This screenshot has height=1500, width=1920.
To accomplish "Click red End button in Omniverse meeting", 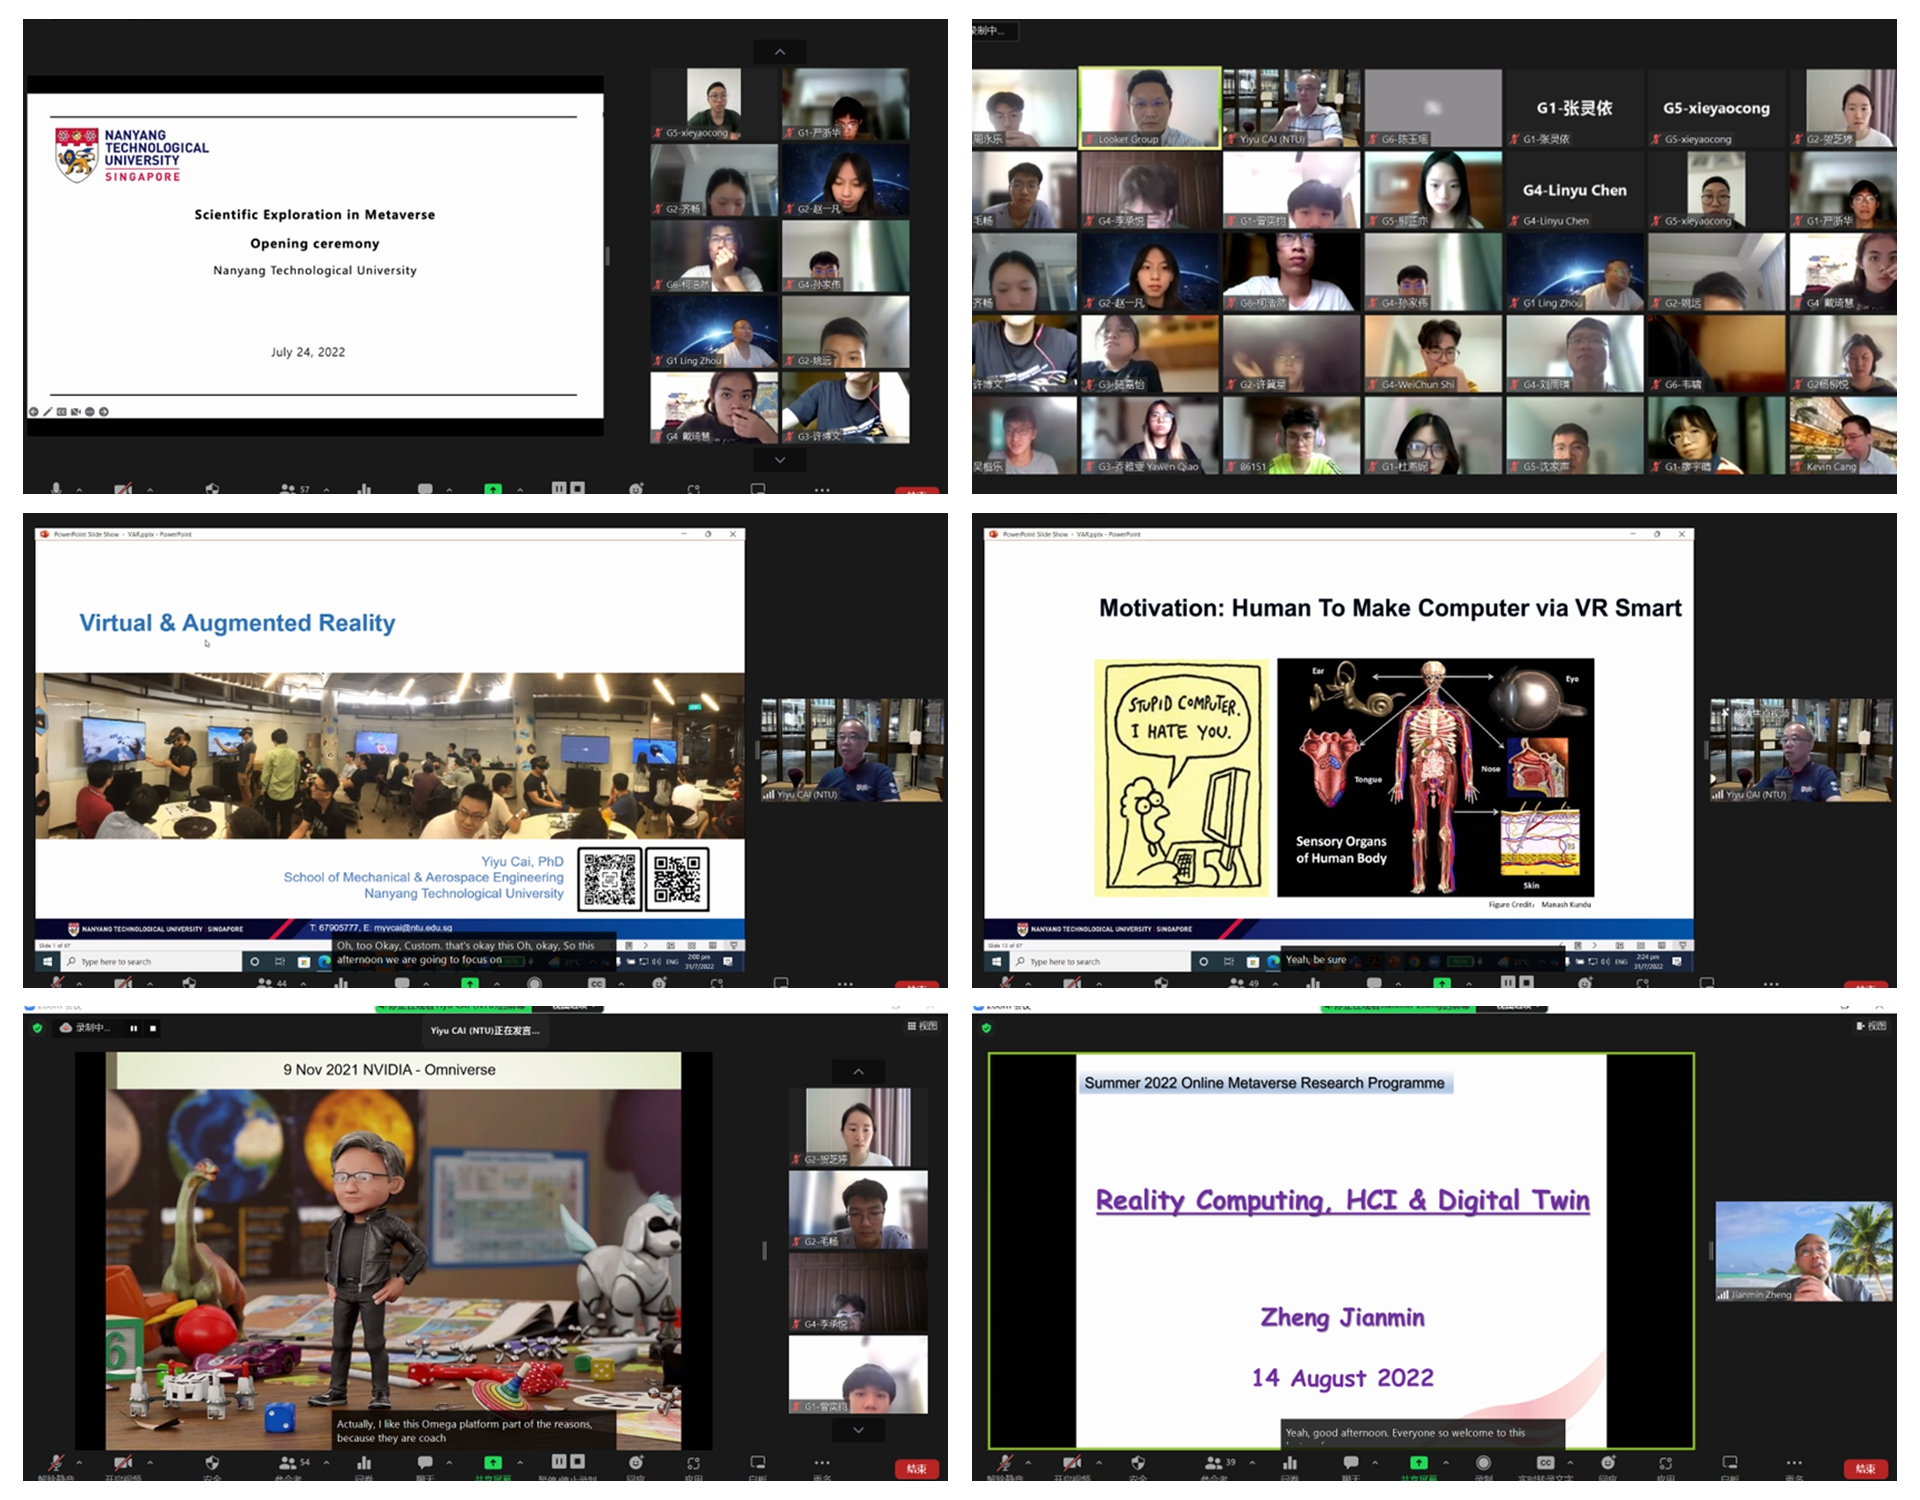I will pyautogui.click(x=916, y=1469).
